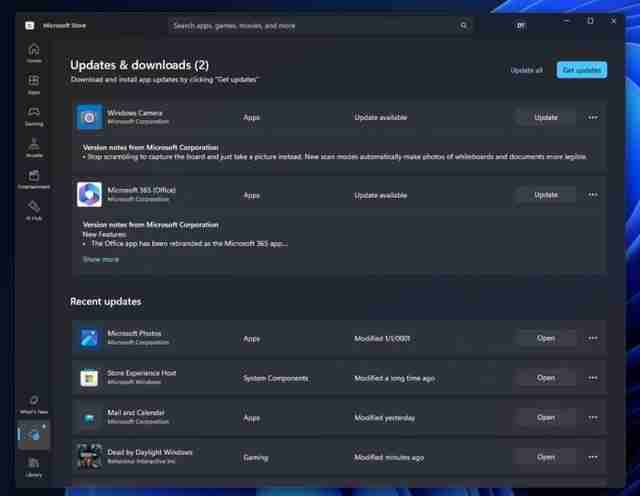Go to the Home section in sidebar
This screenshot has width=640, height=496.
pyautogui.click(x=34, y=53)
